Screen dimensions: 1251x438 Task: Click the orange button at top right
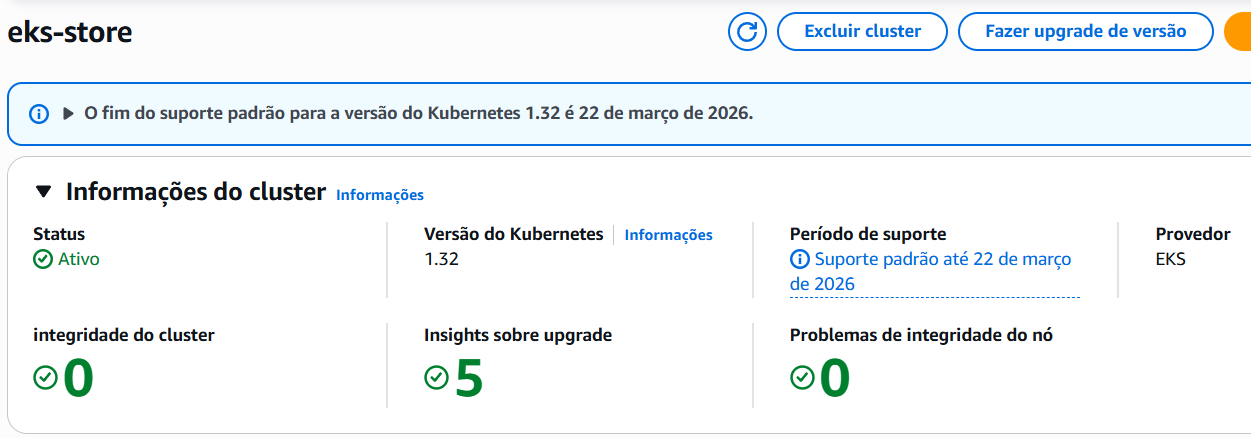pos(1238,31)
